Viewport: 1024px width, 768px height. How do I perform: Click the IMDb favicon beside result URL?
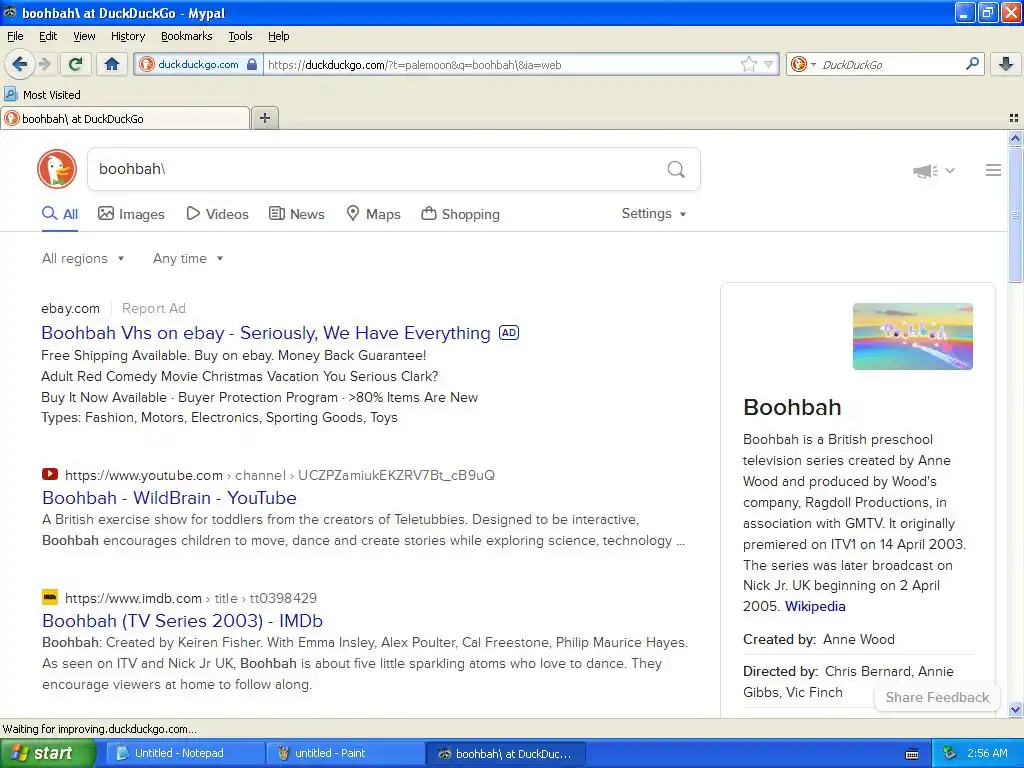coord(50,597)
